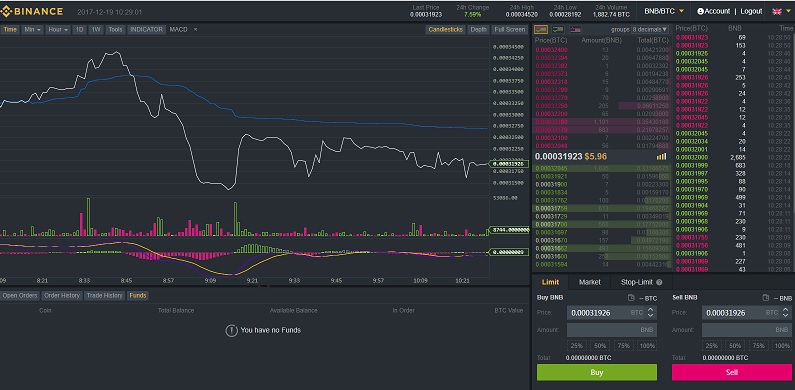Set buy amount to 50%

[600, 345]
